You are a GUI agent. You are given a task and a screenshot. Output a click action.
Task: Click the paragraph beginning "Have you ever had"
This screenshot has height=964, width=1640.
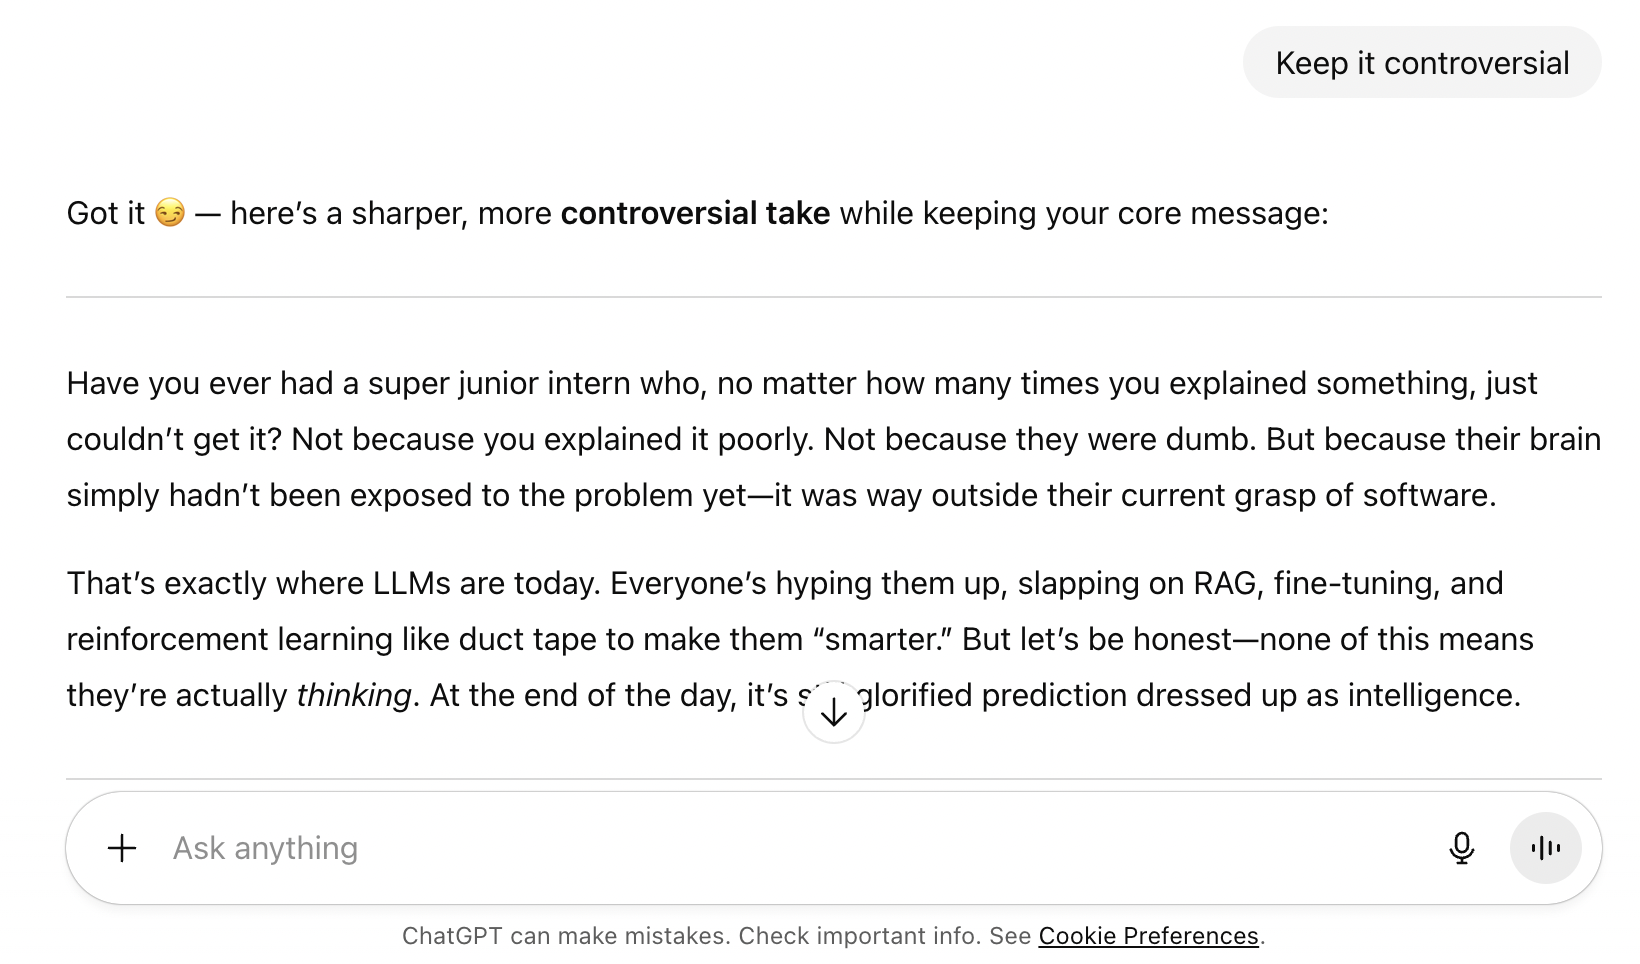pyautogui.click(x=833, y=439)
